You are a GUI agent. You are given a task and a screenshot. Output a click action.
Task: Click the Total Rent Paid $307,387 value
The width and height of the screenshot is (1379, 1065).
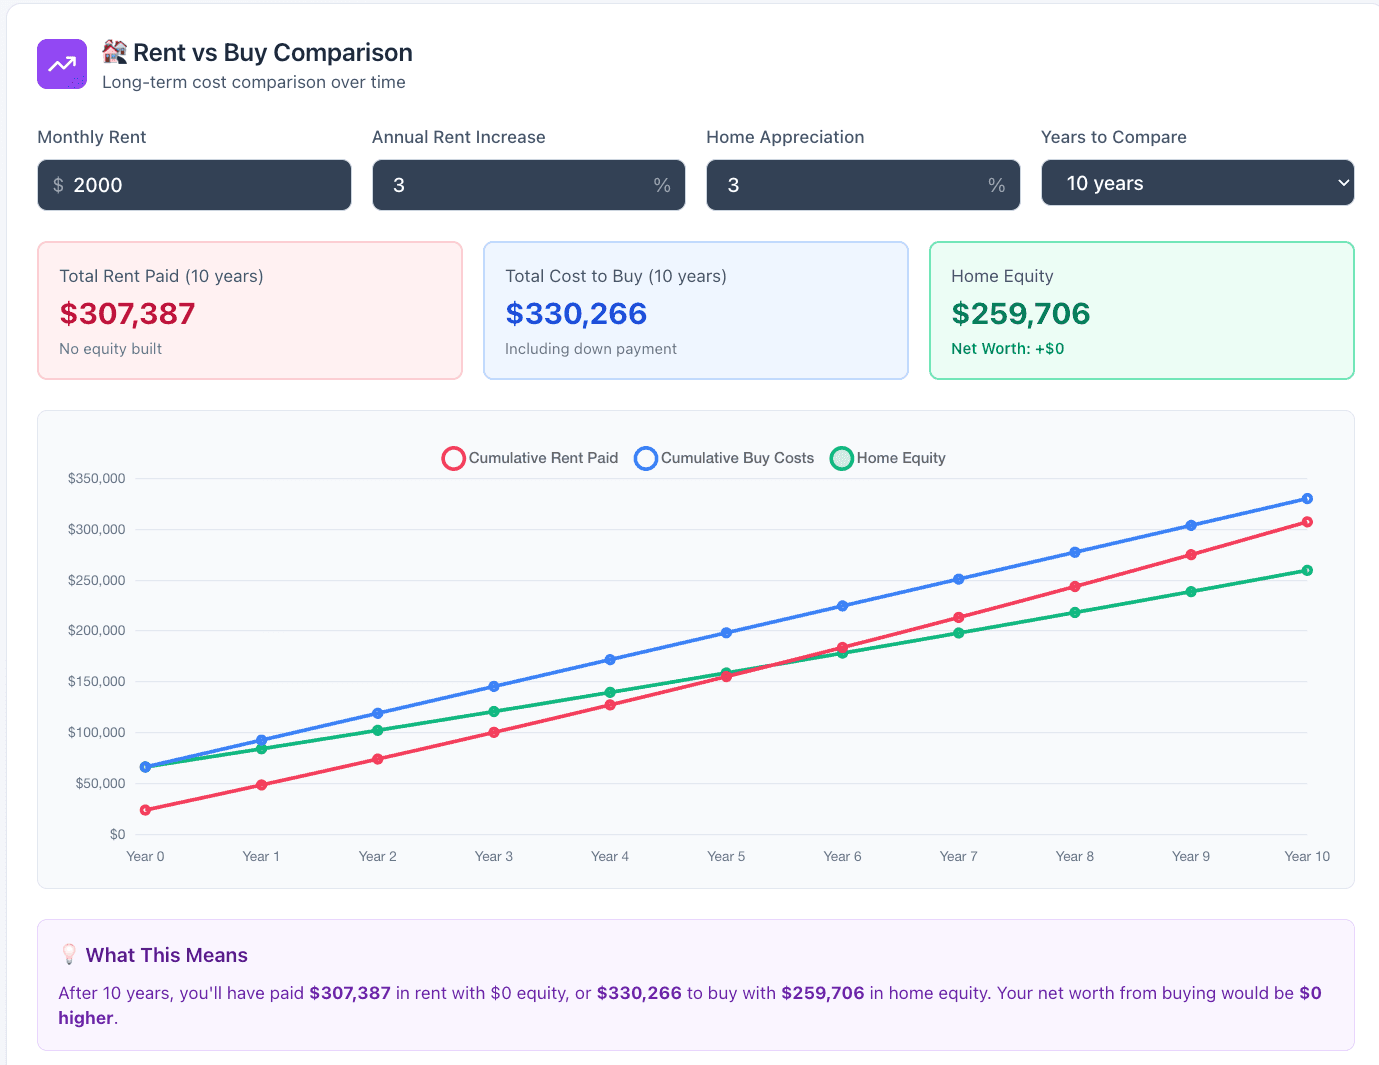tap(127, 314)
